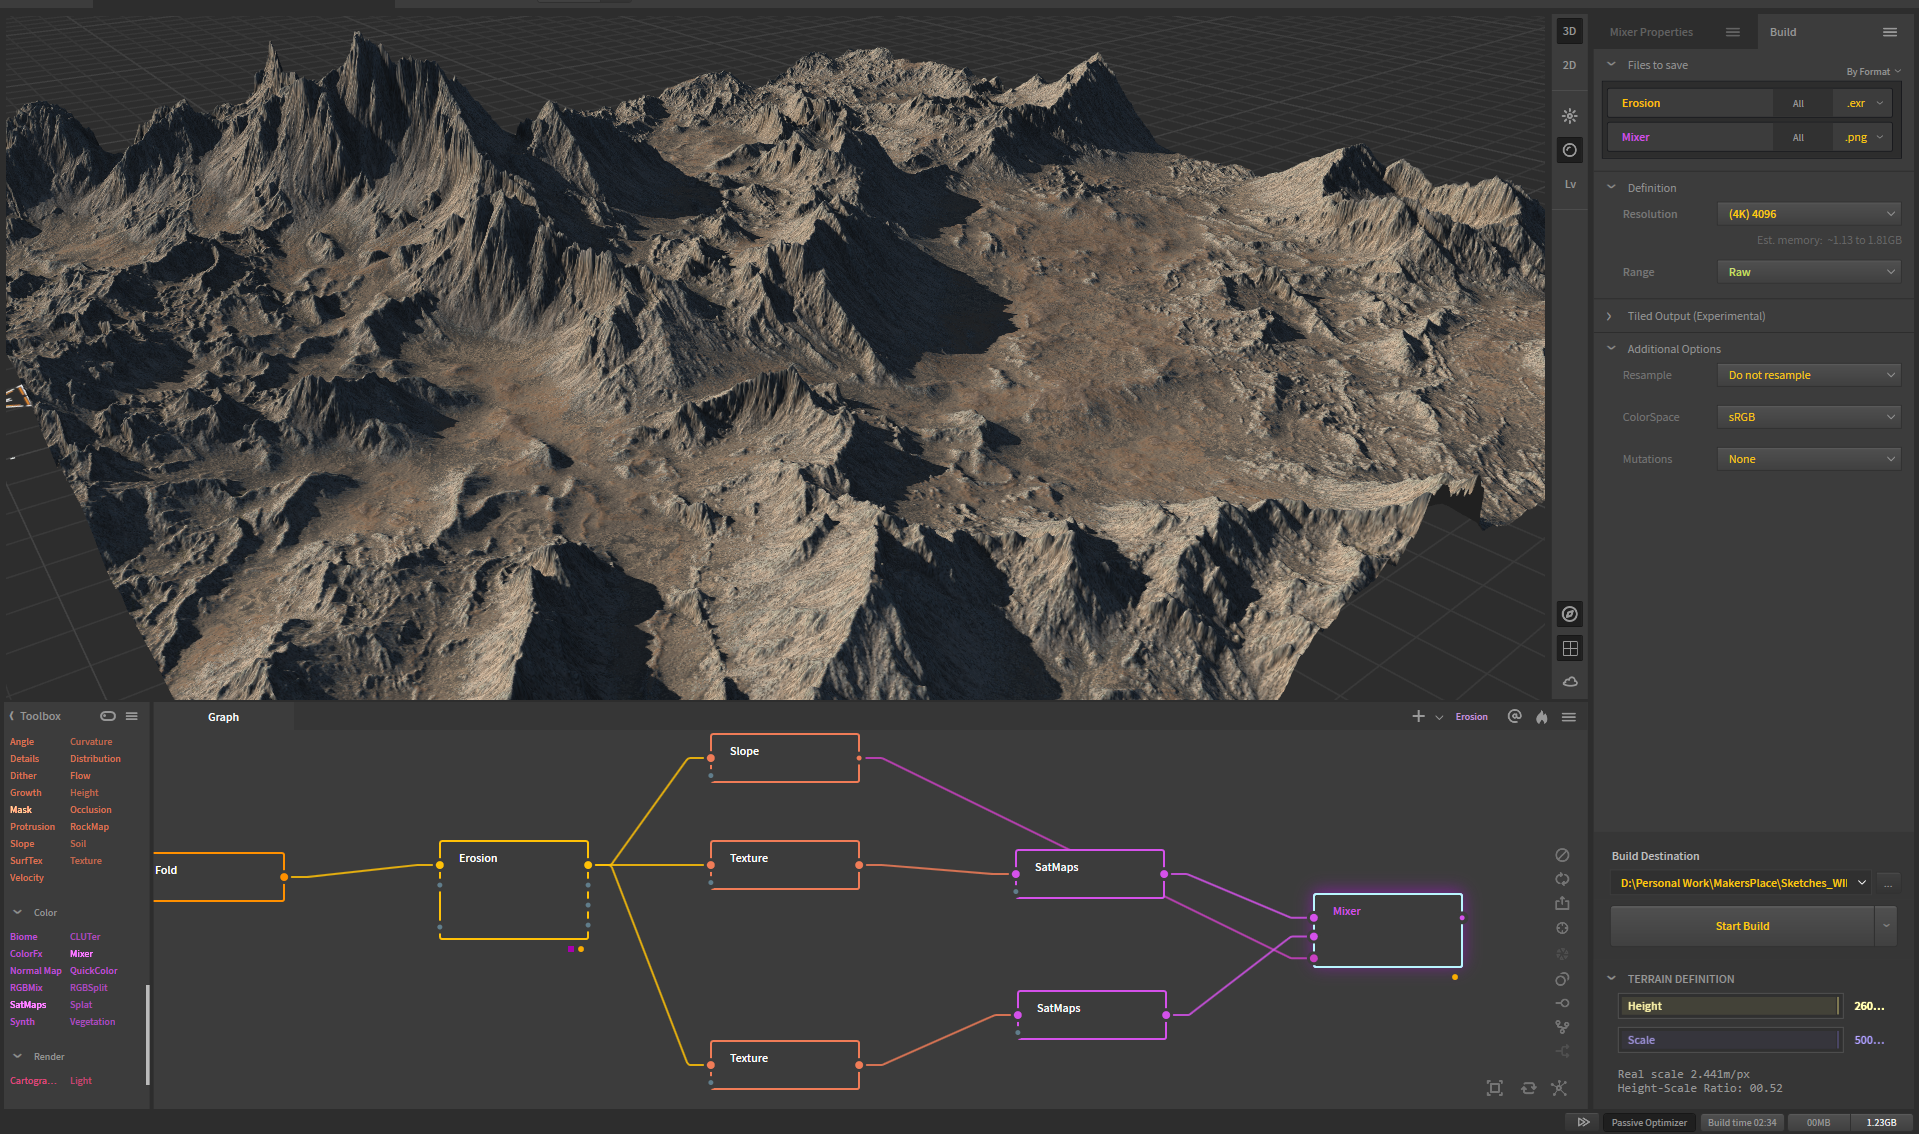Switch the viewport to 3D mode
The width and height of the screenshot is (1919, 1134).
pos(1569,31)
